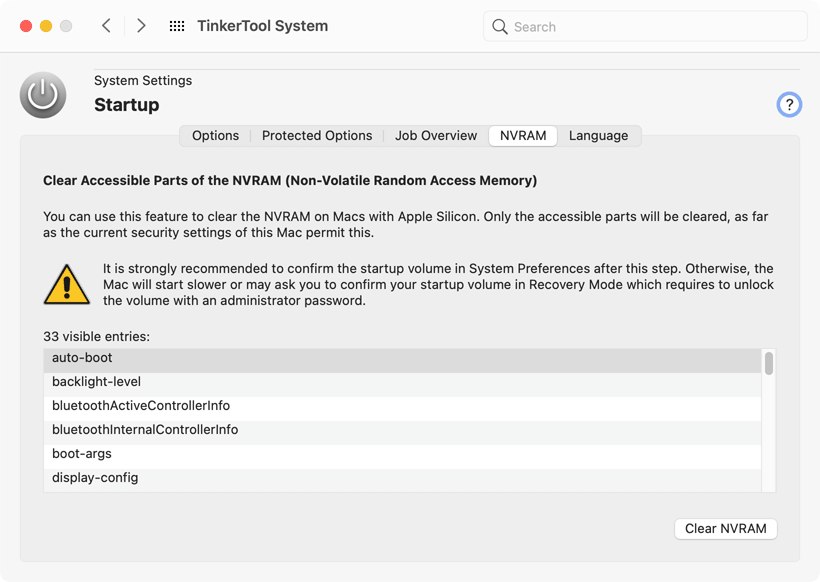This screenshot has width=820, height=582.
Task: Click the Clear Accessible Parts of NVRAM heading
Action: pyautogui.click(x=290, y=181)
